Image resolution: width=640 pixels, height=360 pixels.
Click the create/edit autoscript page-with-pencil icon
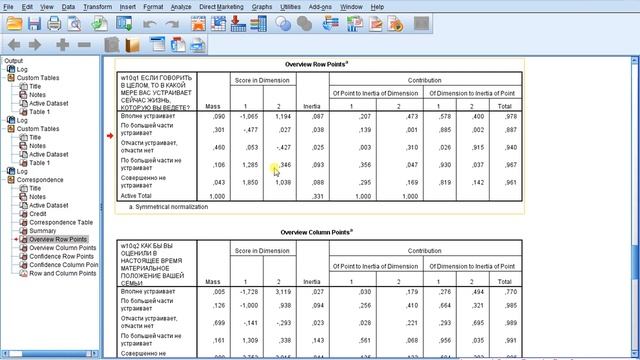(x=376, y=24)
